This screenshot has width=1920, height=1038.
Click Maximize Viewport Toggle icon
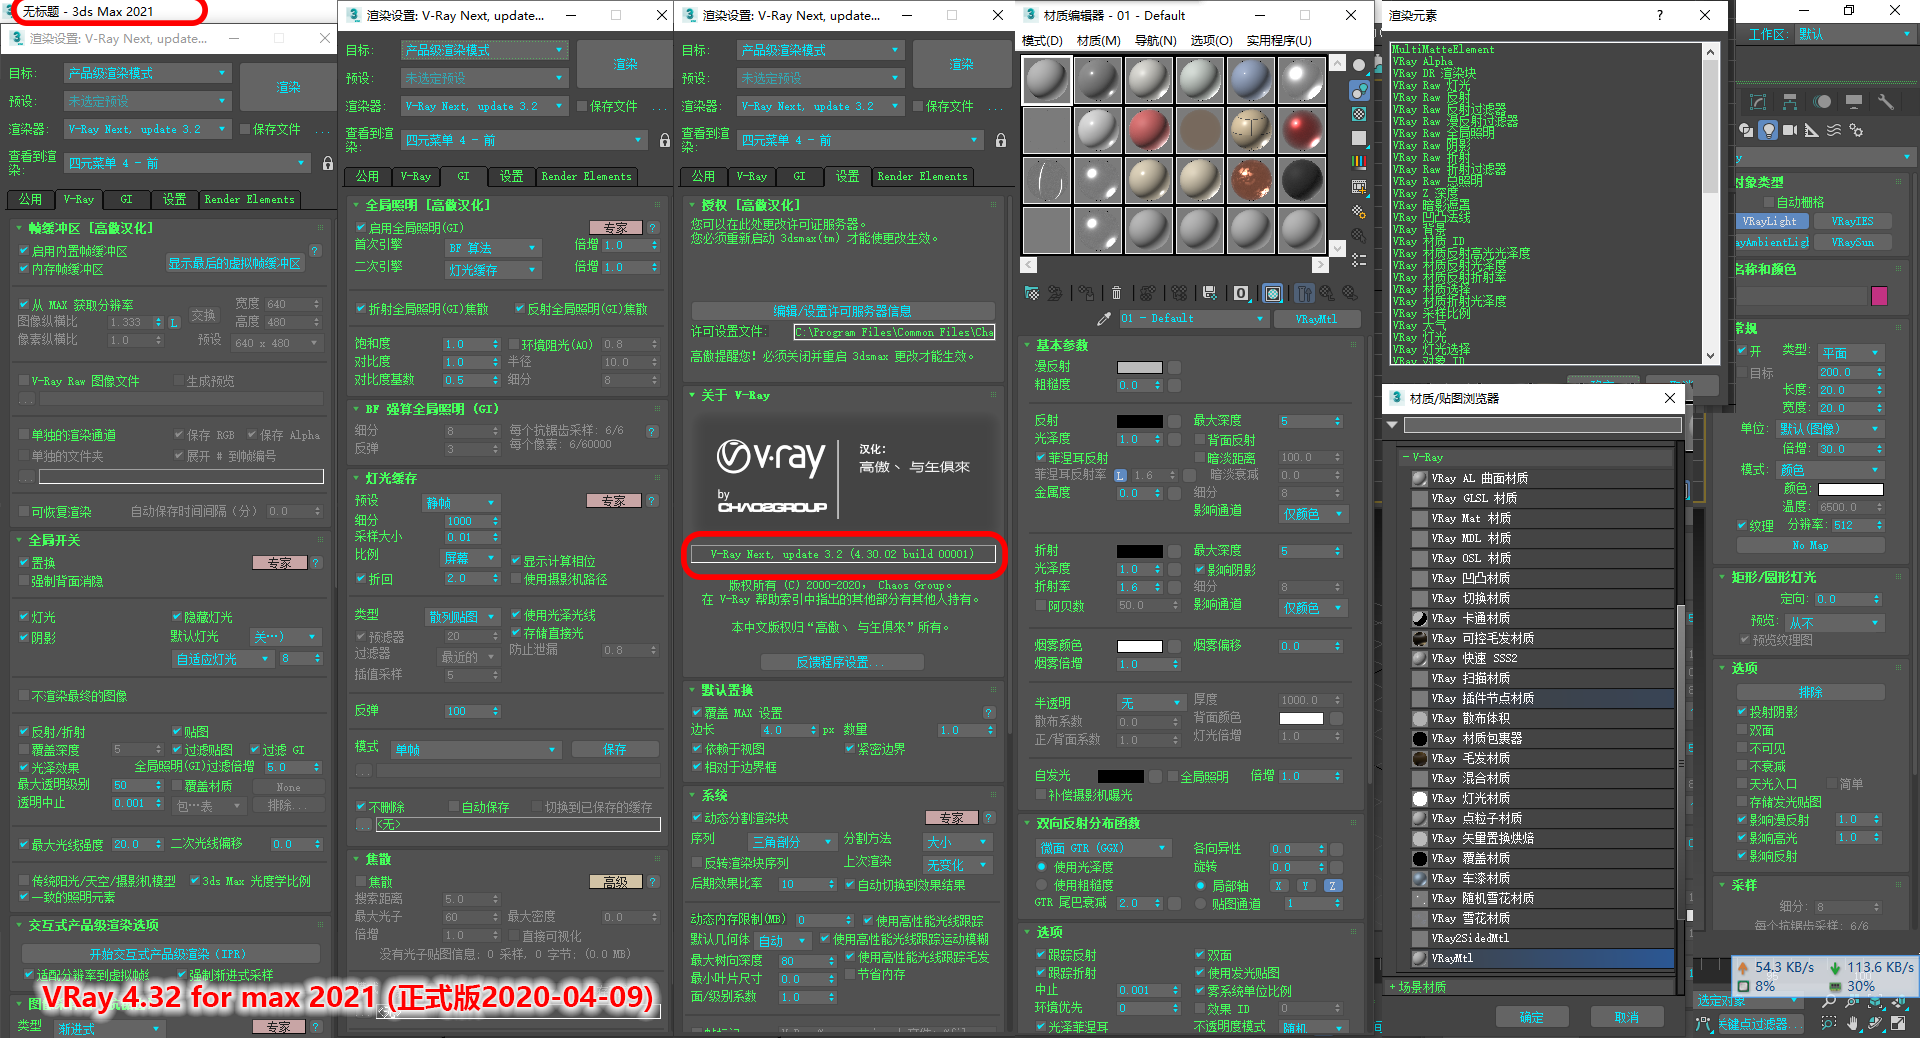point(1896,1023)
